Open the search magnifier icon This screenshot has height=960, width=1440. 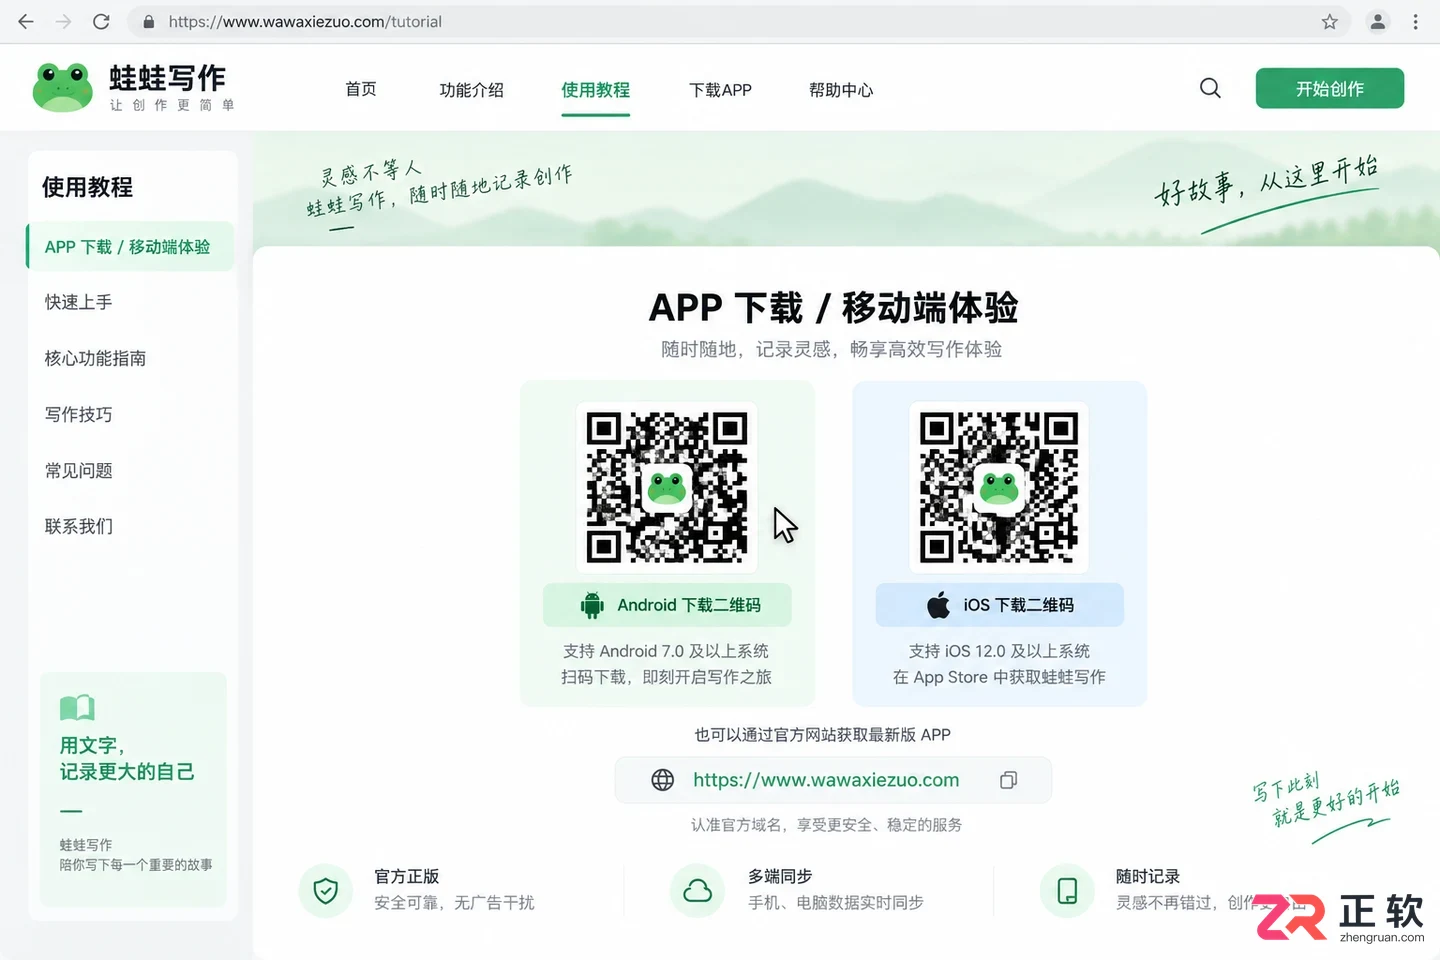[x=1210, y=88]
